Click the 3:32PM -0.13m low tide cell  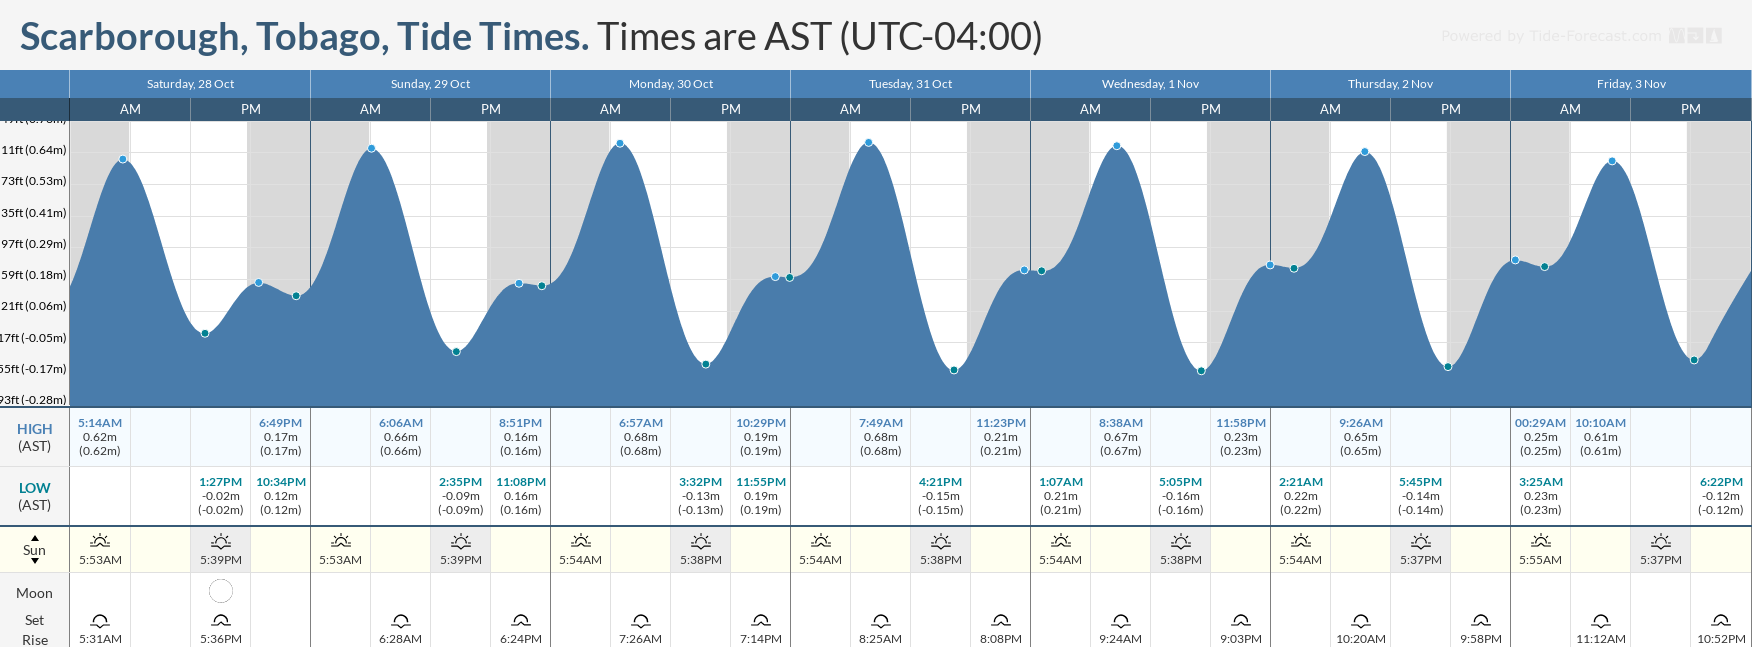pos(701,496)
